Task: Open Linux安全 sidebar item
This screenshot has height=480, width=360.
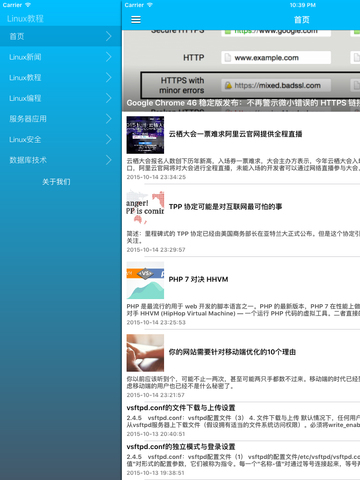Action: [x=61, y=140]
